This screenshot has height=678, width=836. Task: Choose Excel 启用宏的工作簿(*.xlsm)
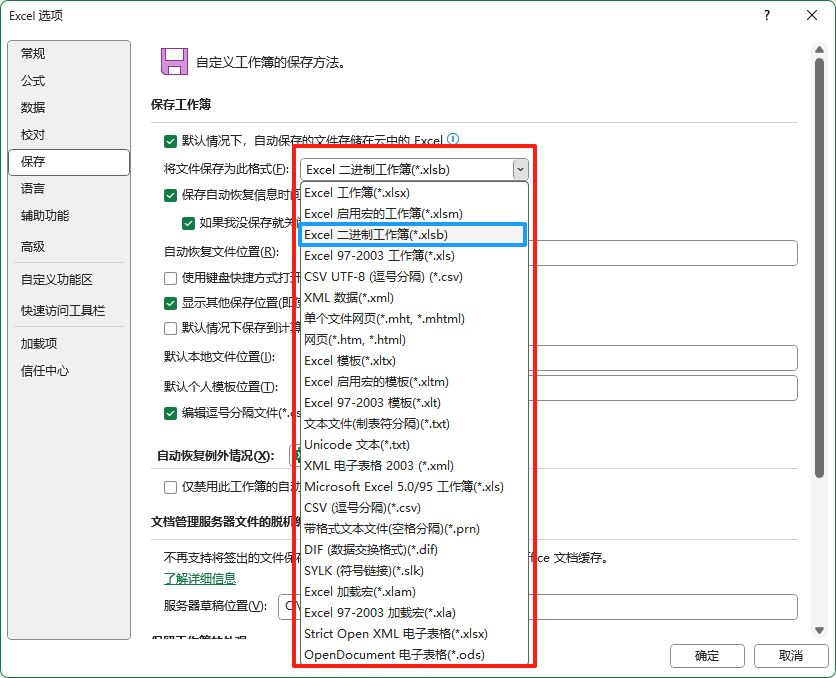(x=414, y=214)
